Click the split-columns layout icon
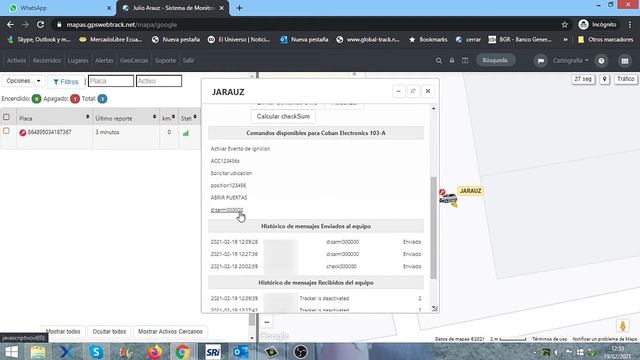This screenshot has height=360, width=640. click(x=465, y=60)
